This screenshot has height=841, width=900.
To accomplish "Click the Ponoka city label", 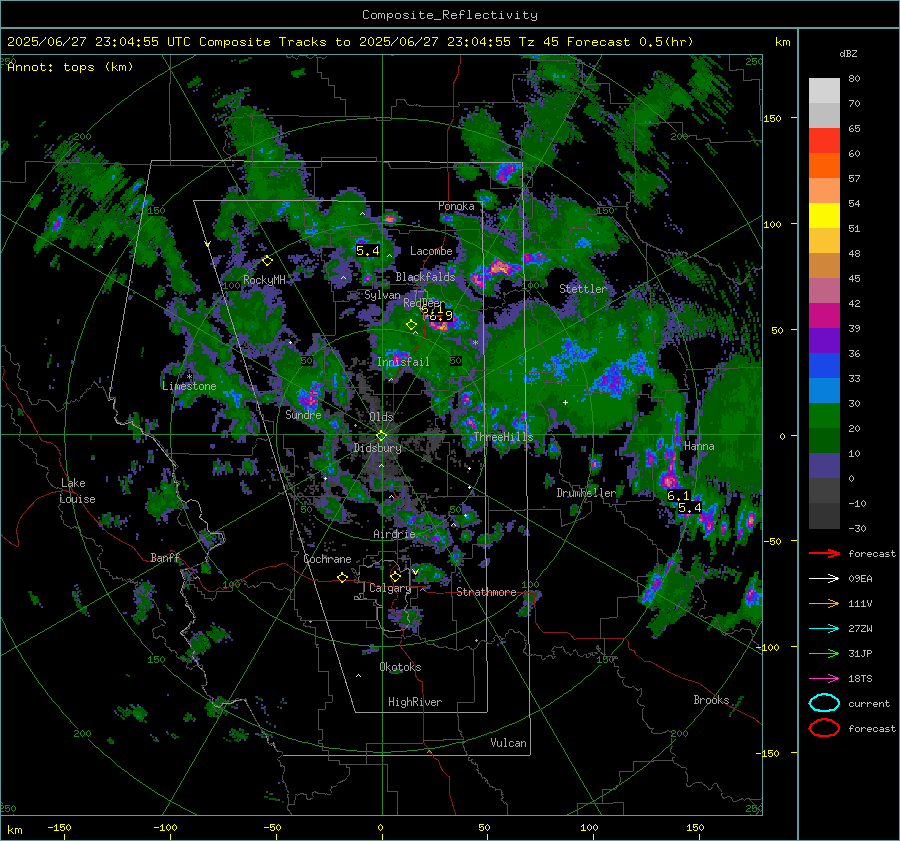I will coord(456,206).
